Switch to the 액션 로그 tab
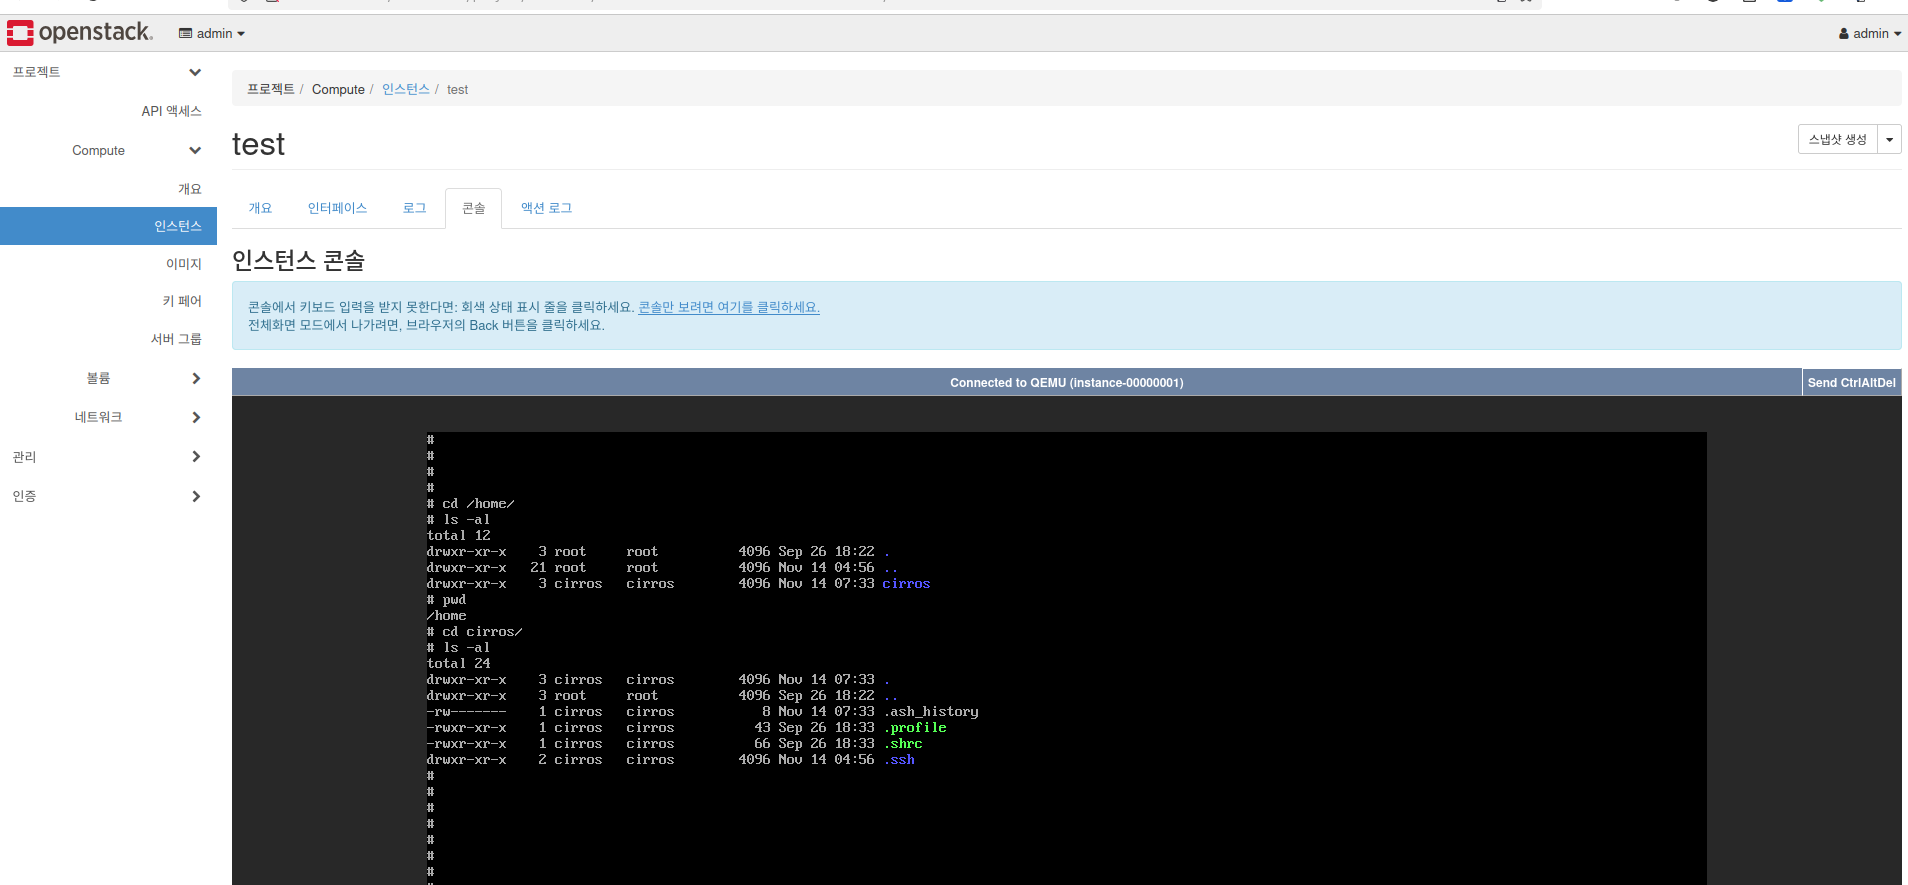 (x=546, y=208)
